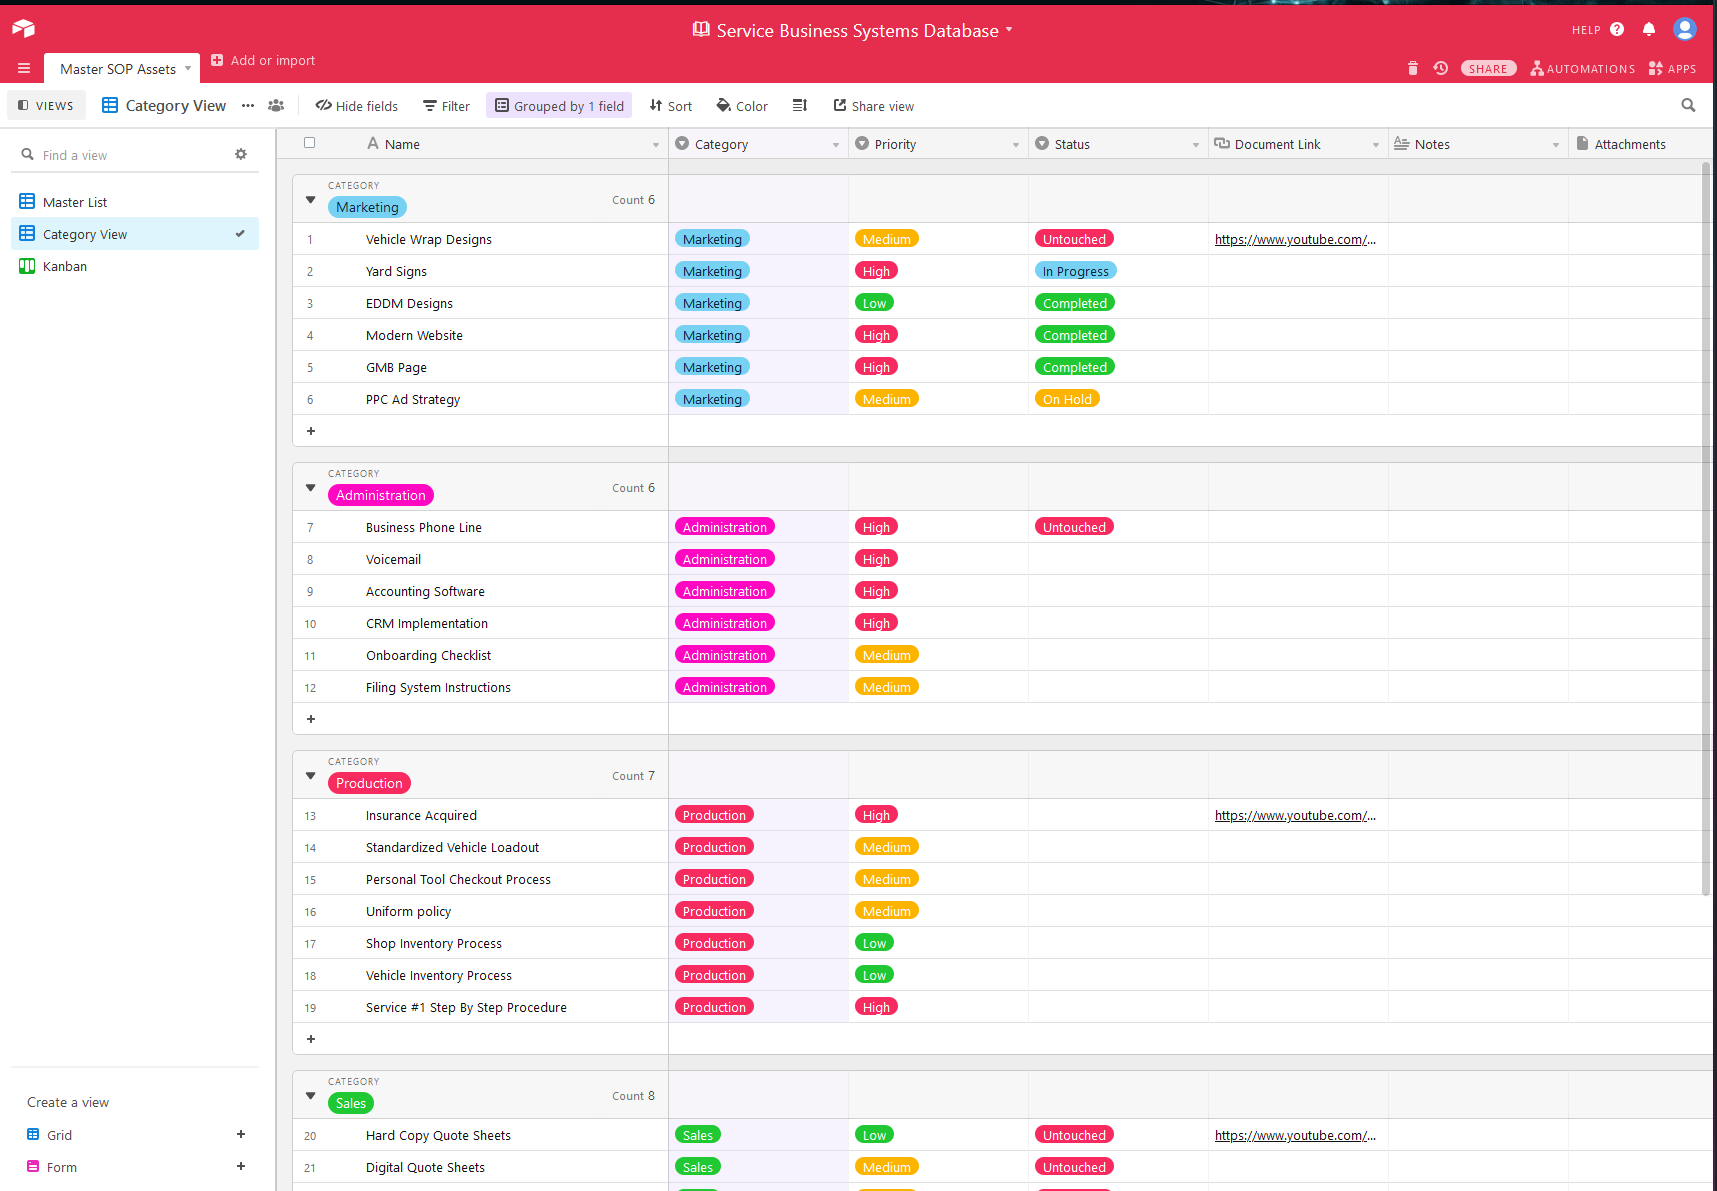The height and width of the screenshot is (1191, 1717).
Task: Open the Vehicle Wrap Designs YouTube link
Action: point(1294,240)
